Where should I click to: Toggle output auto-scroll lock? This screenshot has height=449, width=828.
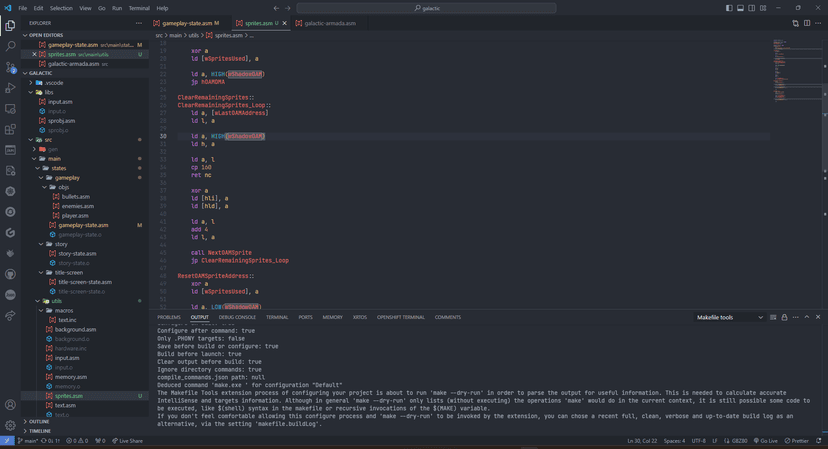(784, 317)
